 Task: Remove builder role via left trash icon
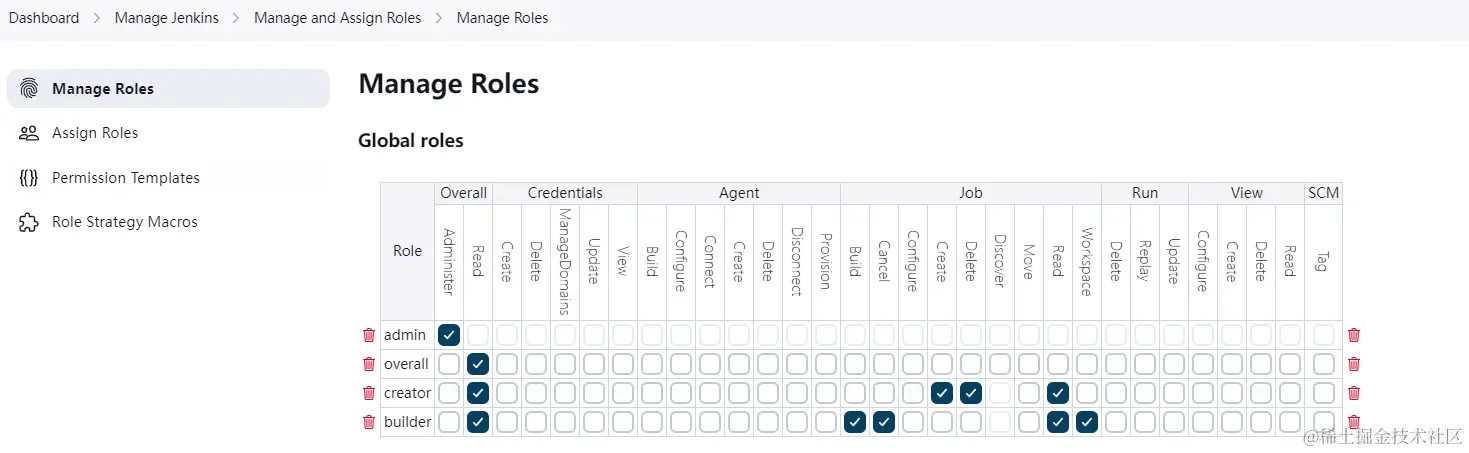pyautogui.click(x=369, y=422)
